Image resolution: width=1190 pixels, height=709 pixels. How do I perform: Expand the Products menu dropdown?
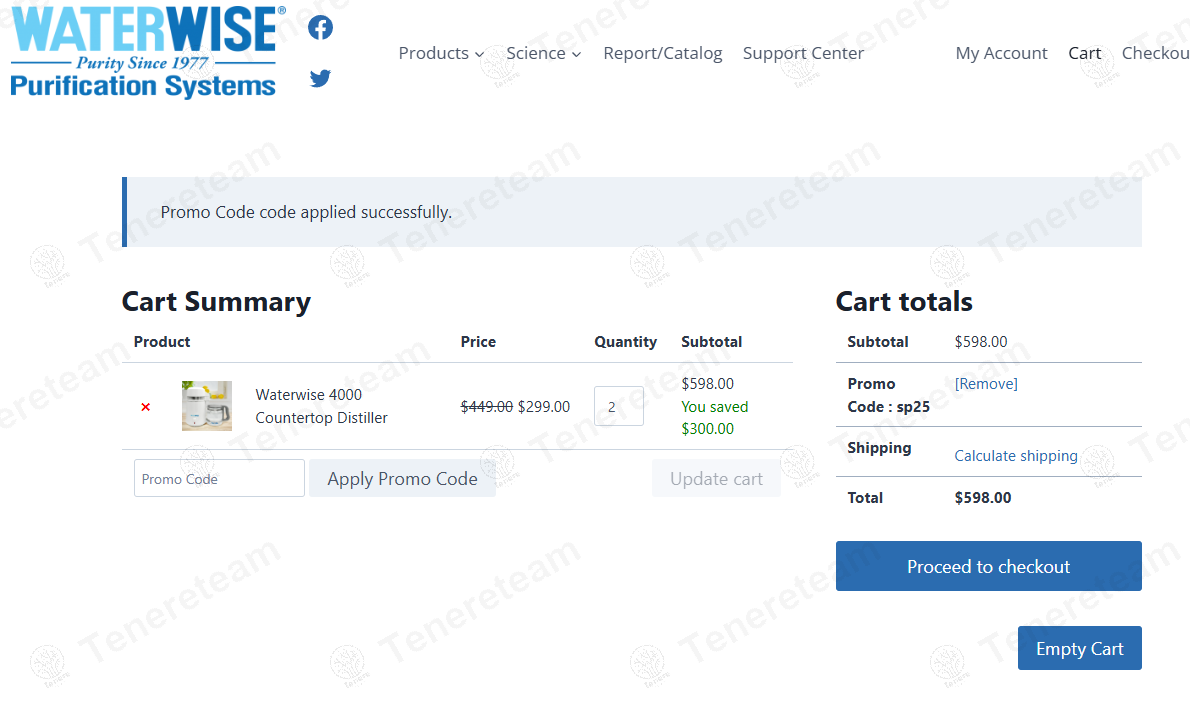tap(441, 53)
